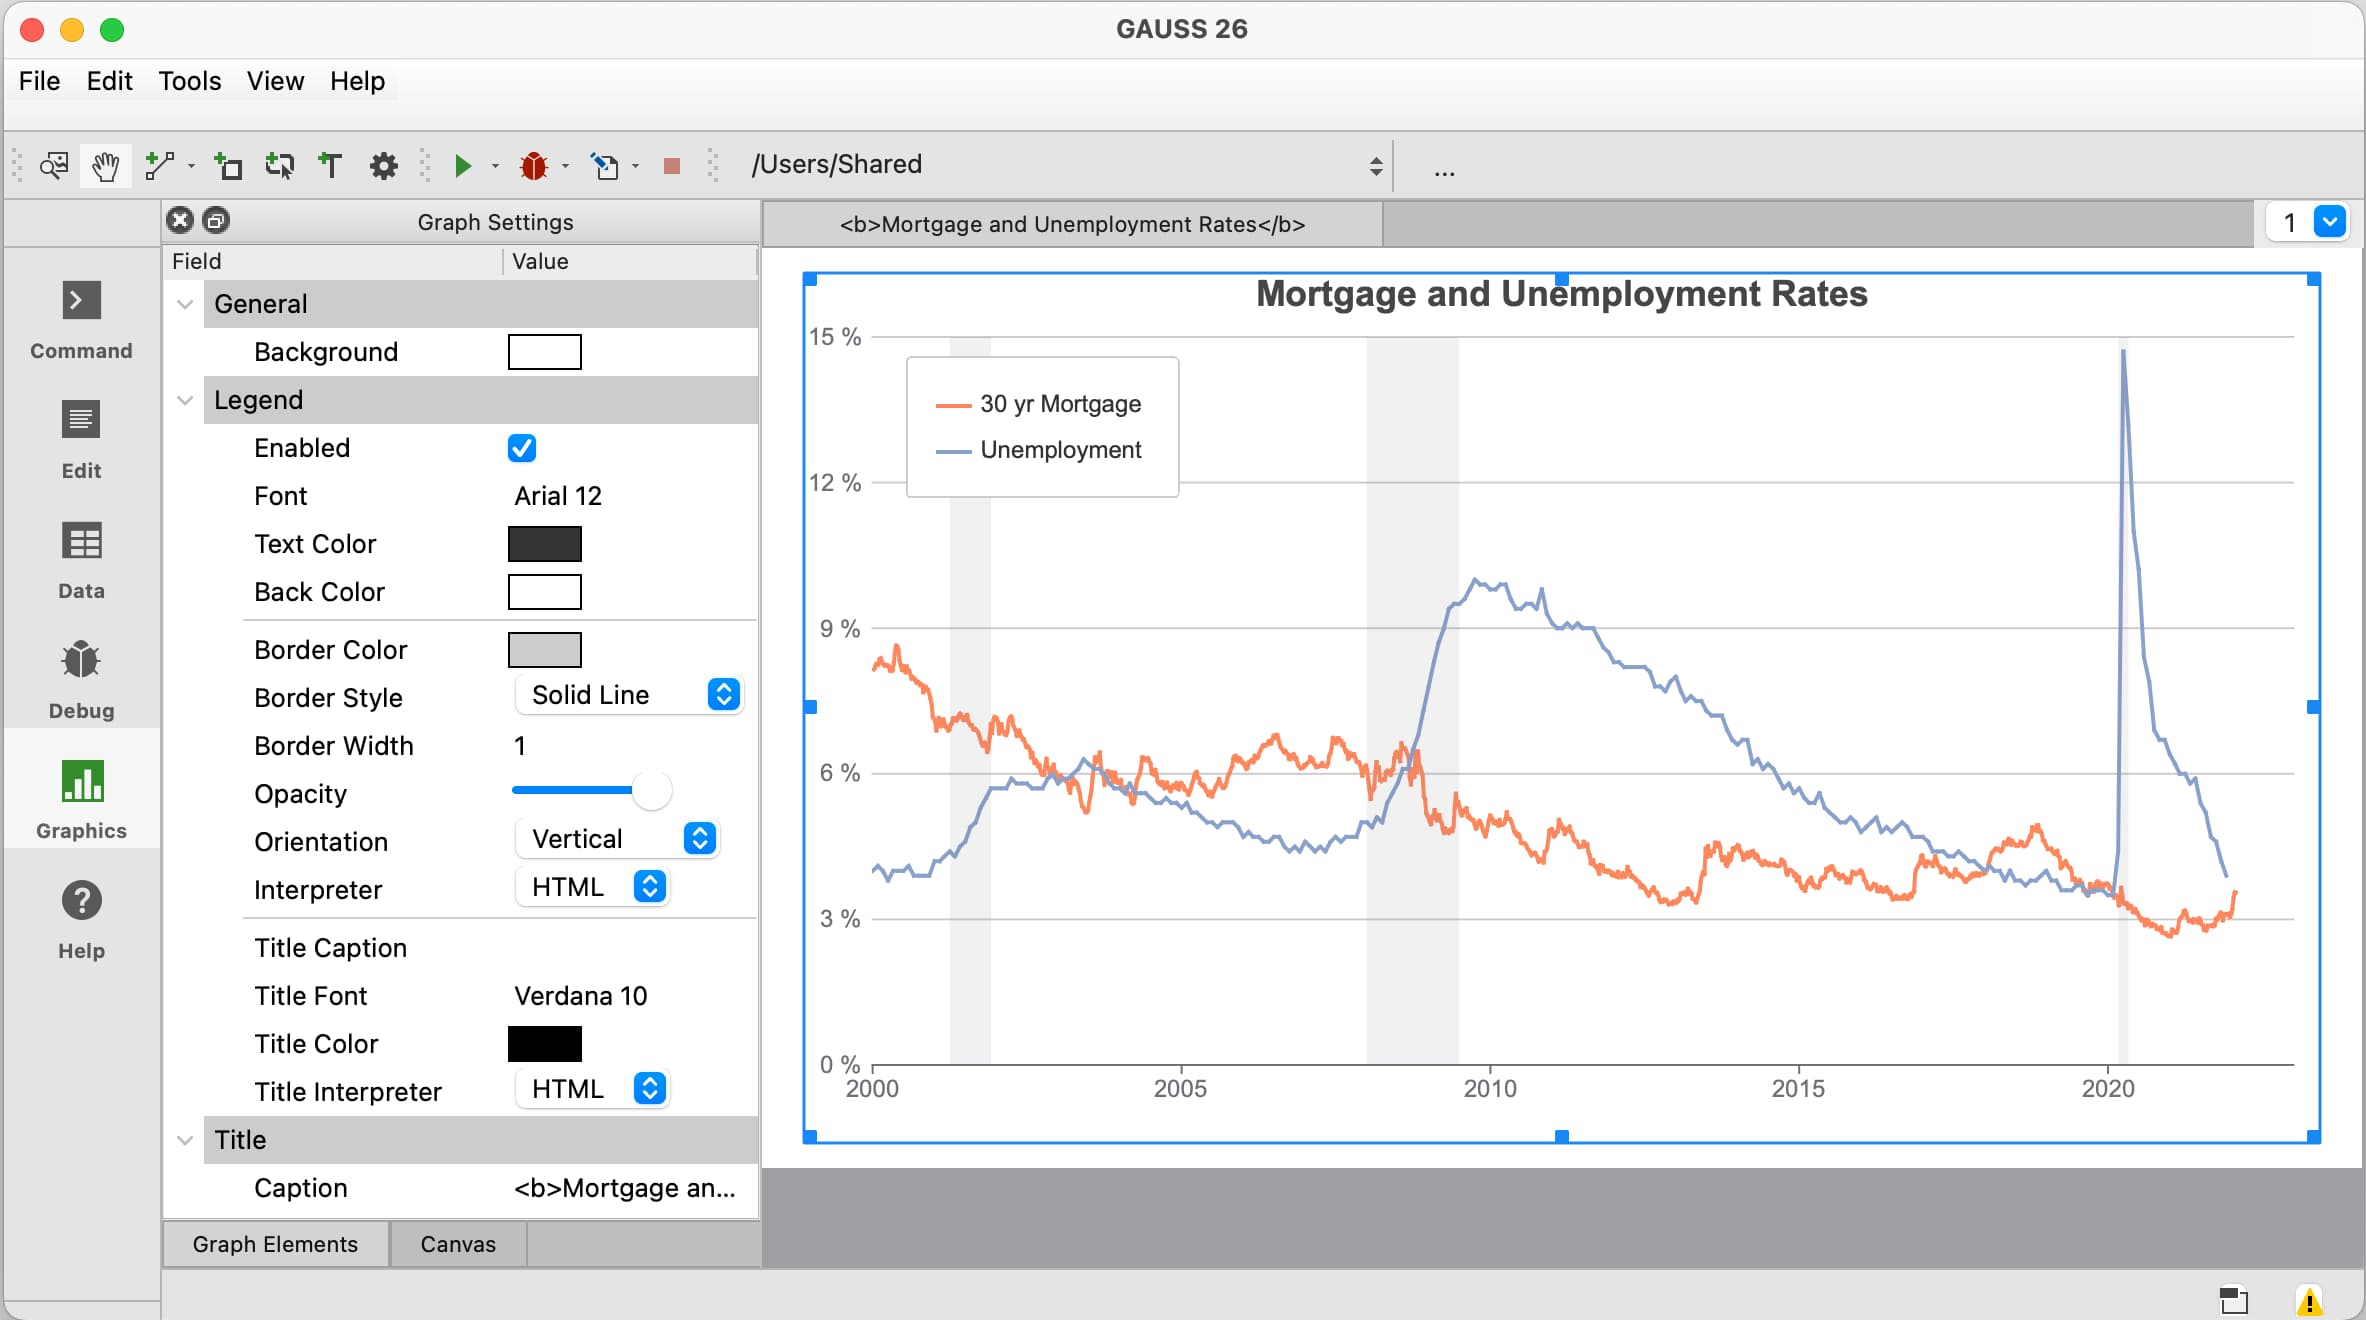Open graph settings gear icon
The height and width of the screenshot is (1320, 2366).
tap(384, 166)
